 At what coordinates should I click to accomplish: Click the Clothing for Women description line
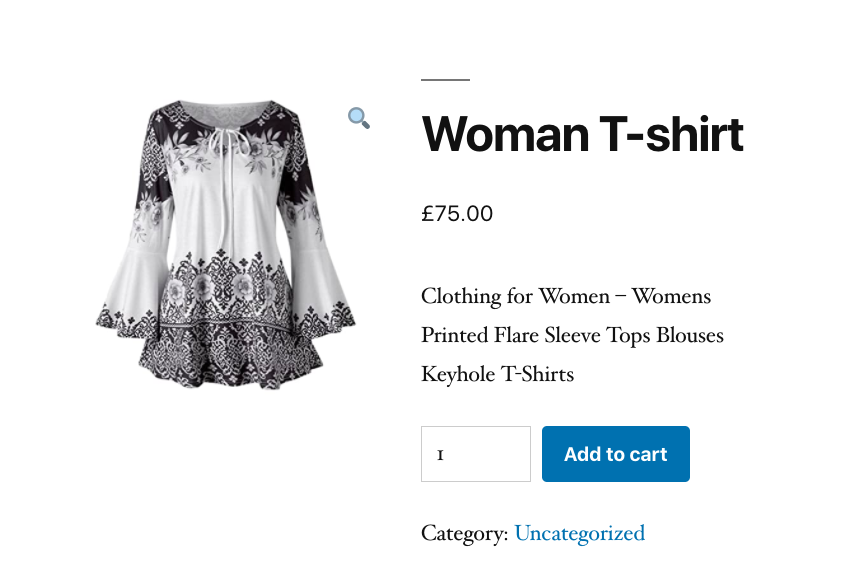(x=566, y=297)
